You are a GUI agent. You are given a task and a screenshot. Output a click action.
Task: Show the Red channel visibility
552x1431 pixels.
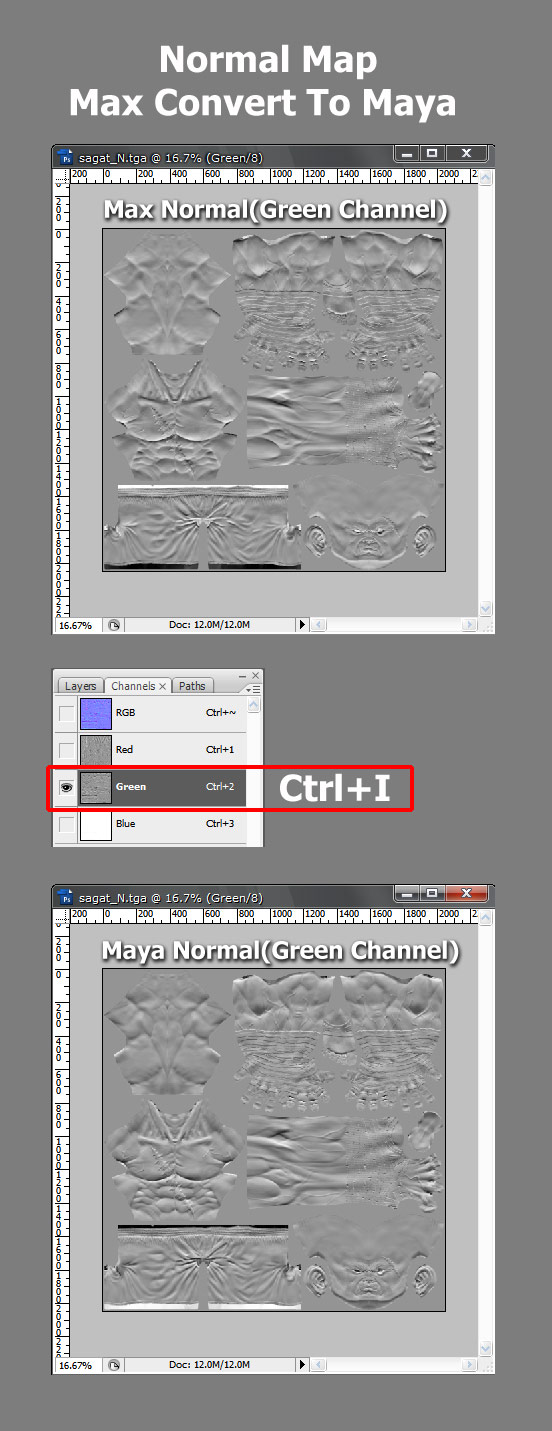tap(66, 750)
